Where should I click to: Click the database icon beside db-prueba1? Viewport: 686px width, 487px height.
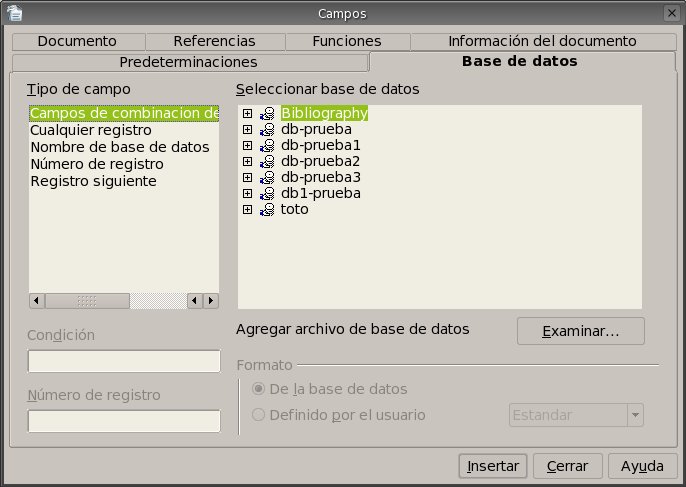pyautogui.click(x=267, y=146)
